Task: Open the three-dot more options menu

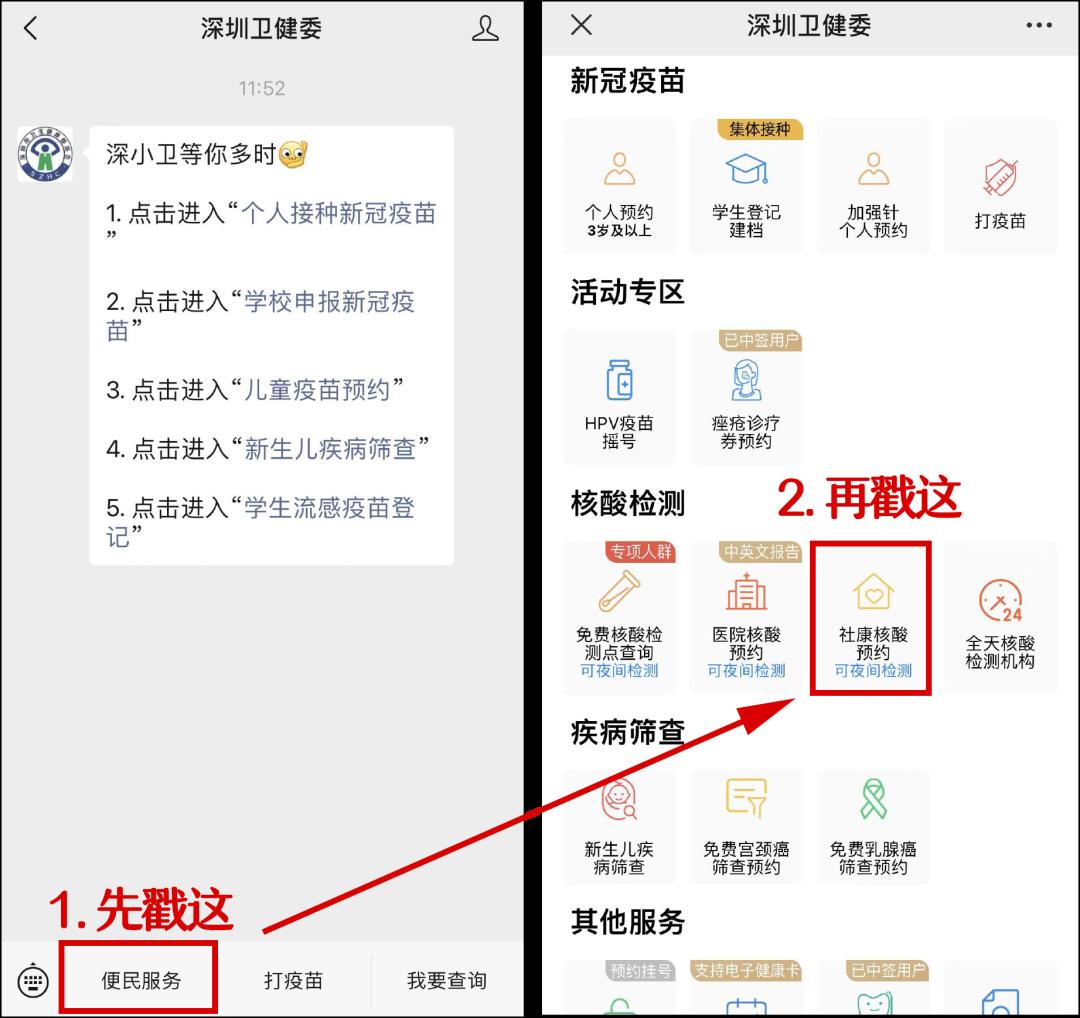Action: [x=1039, y=26]
